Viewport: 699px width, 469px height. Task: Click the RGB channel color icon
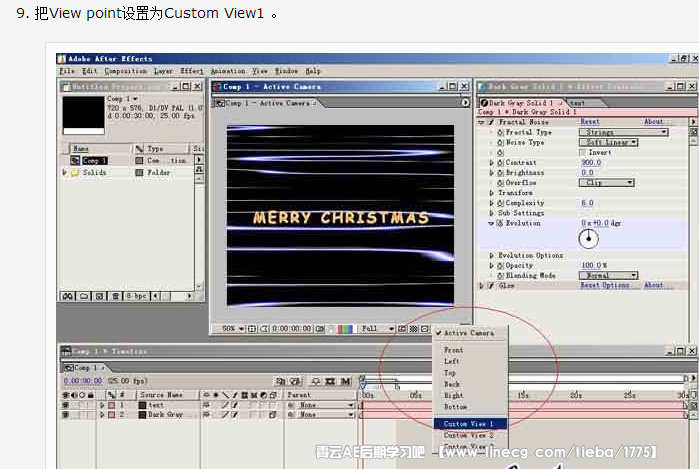[x=345, y=329]
